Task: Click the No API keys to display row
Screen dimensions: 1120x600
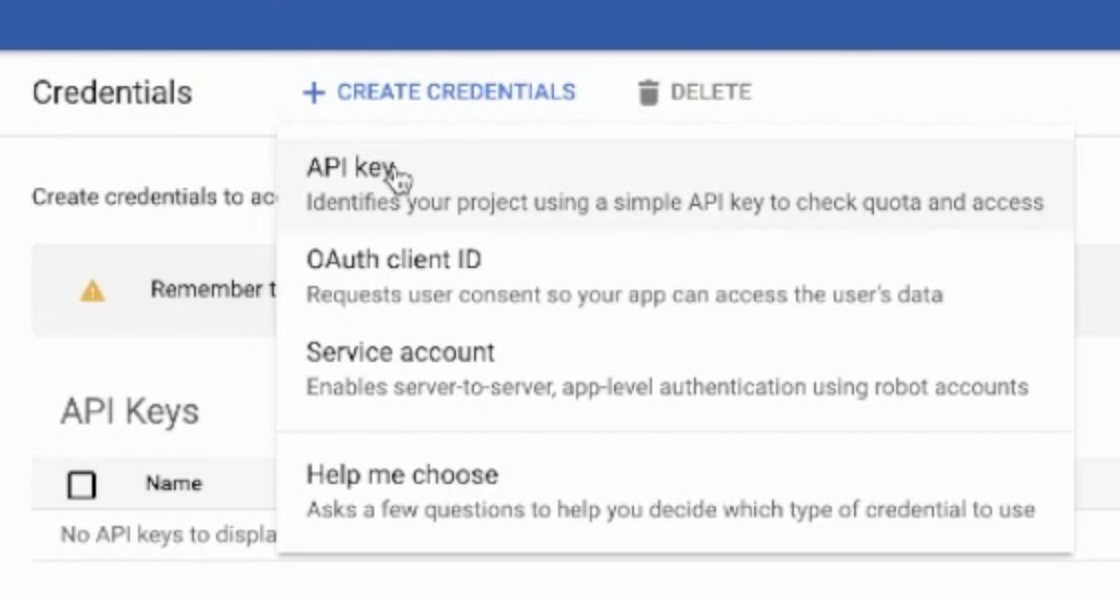Action: 169,534
